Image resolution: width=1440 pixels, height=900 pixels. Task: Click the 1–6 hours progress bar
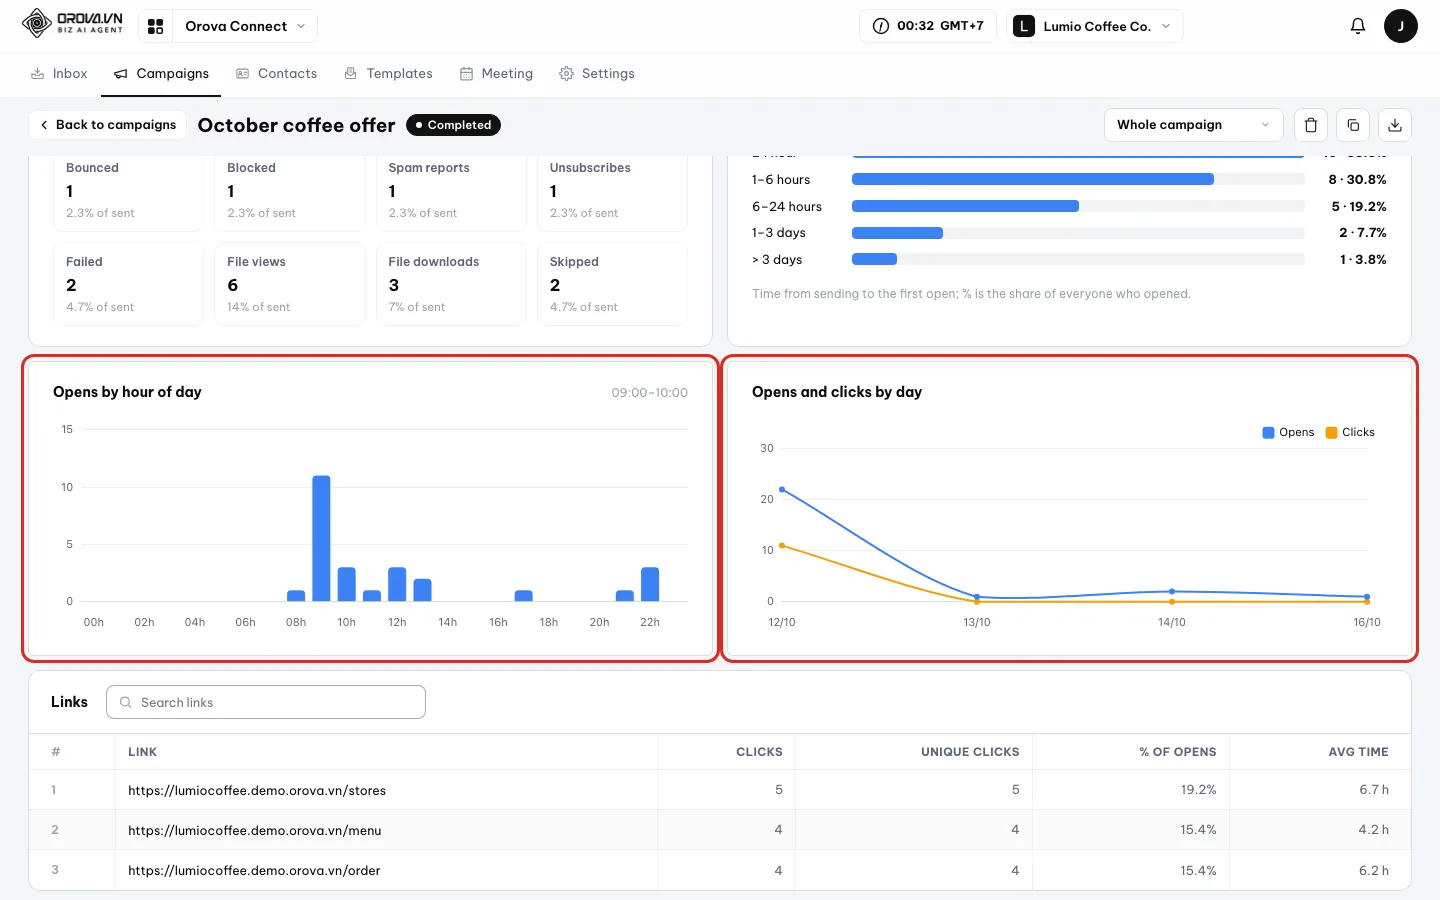coord(1078,179)
